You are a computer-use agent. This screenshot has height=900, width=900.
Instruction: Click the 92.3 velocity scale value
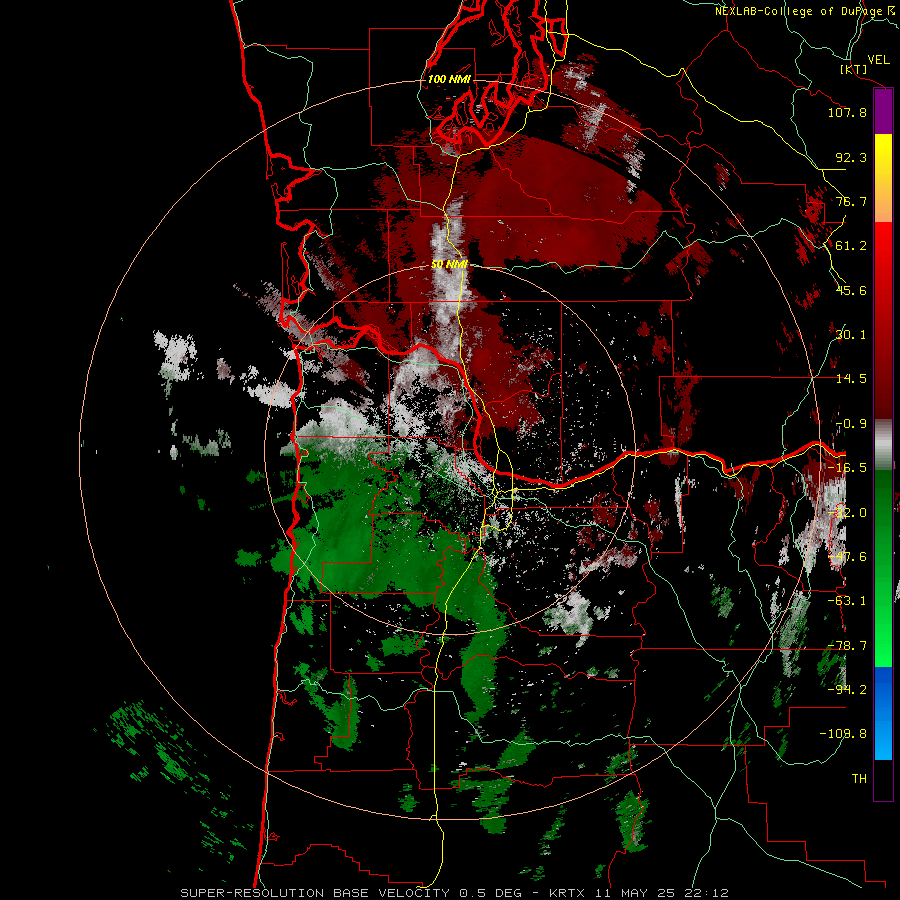(x=851, y=157)
